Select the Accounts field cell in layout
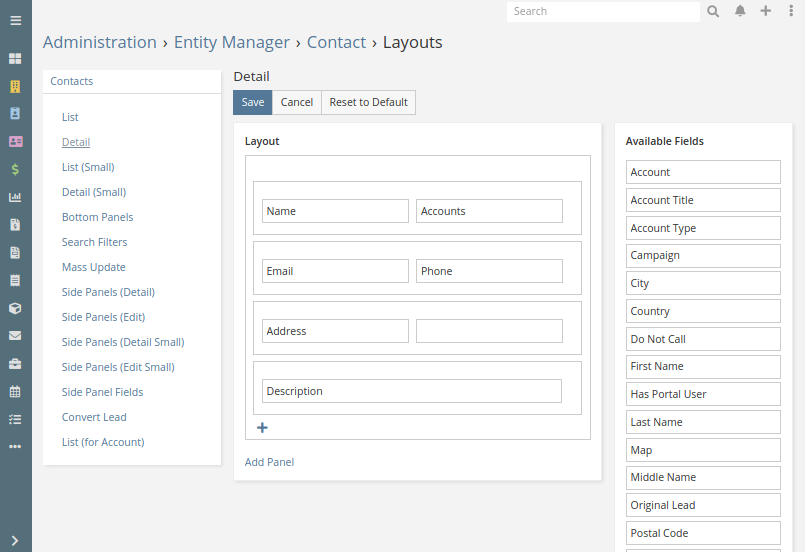 pyautogui.click(x=489, y=211)
